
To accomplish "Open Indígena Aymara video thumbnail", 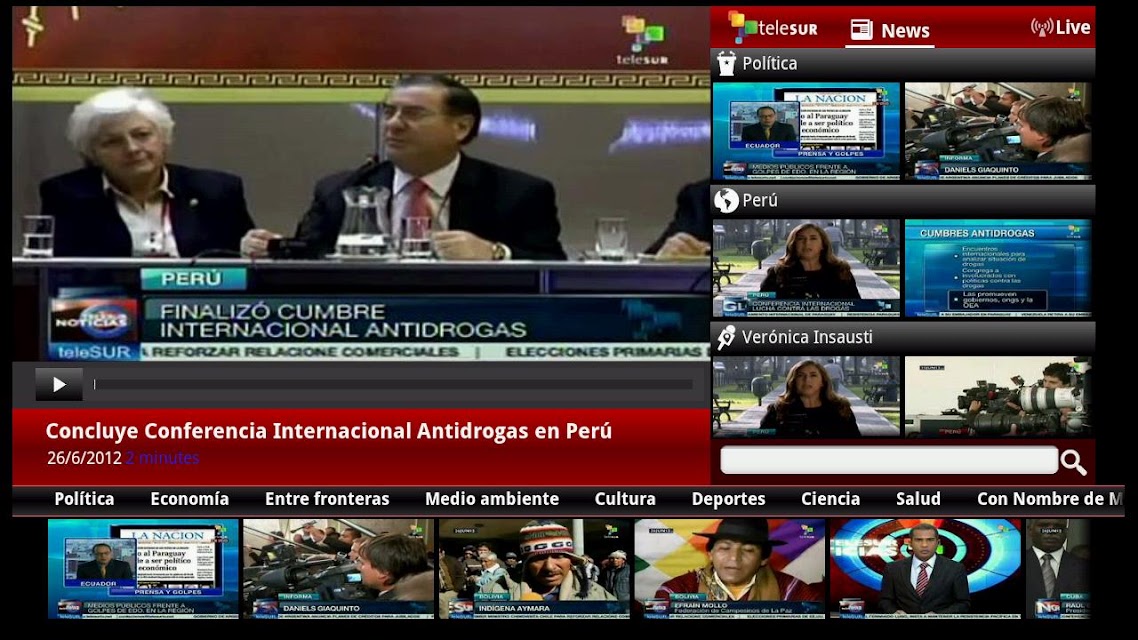I will click(534, 569).
